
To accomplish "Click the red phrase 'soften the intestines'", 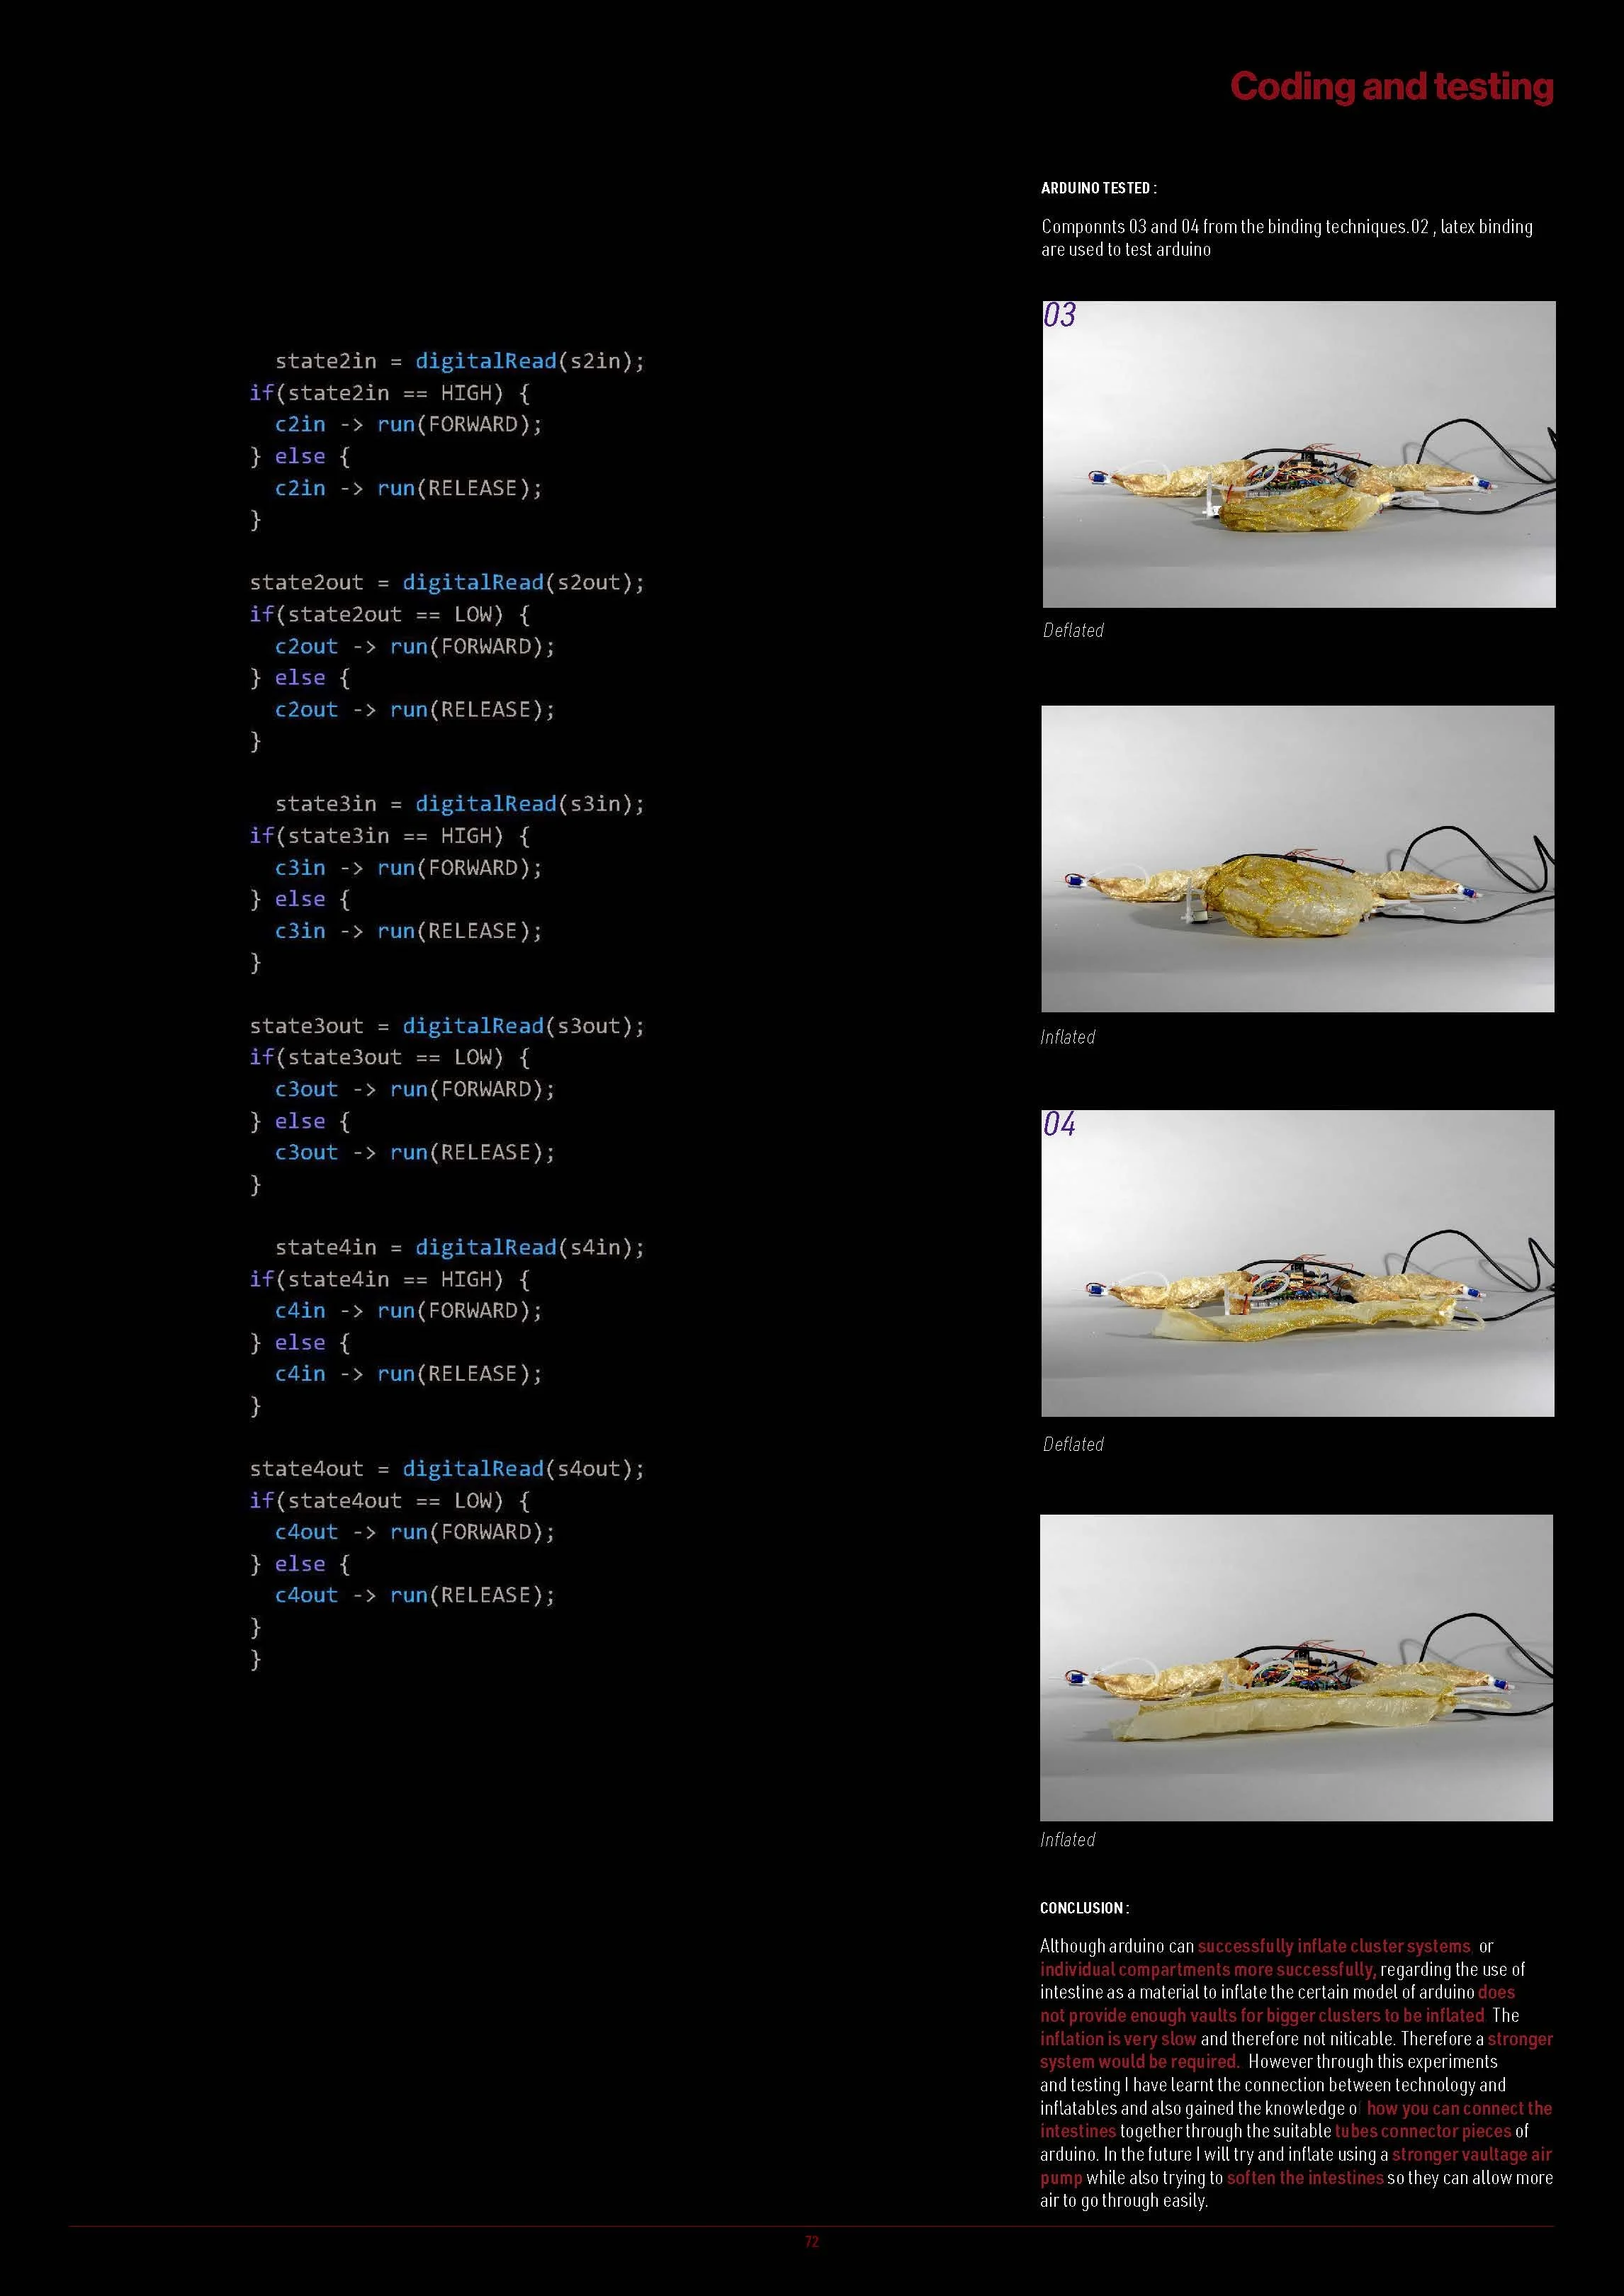I will point(1305,2177).
